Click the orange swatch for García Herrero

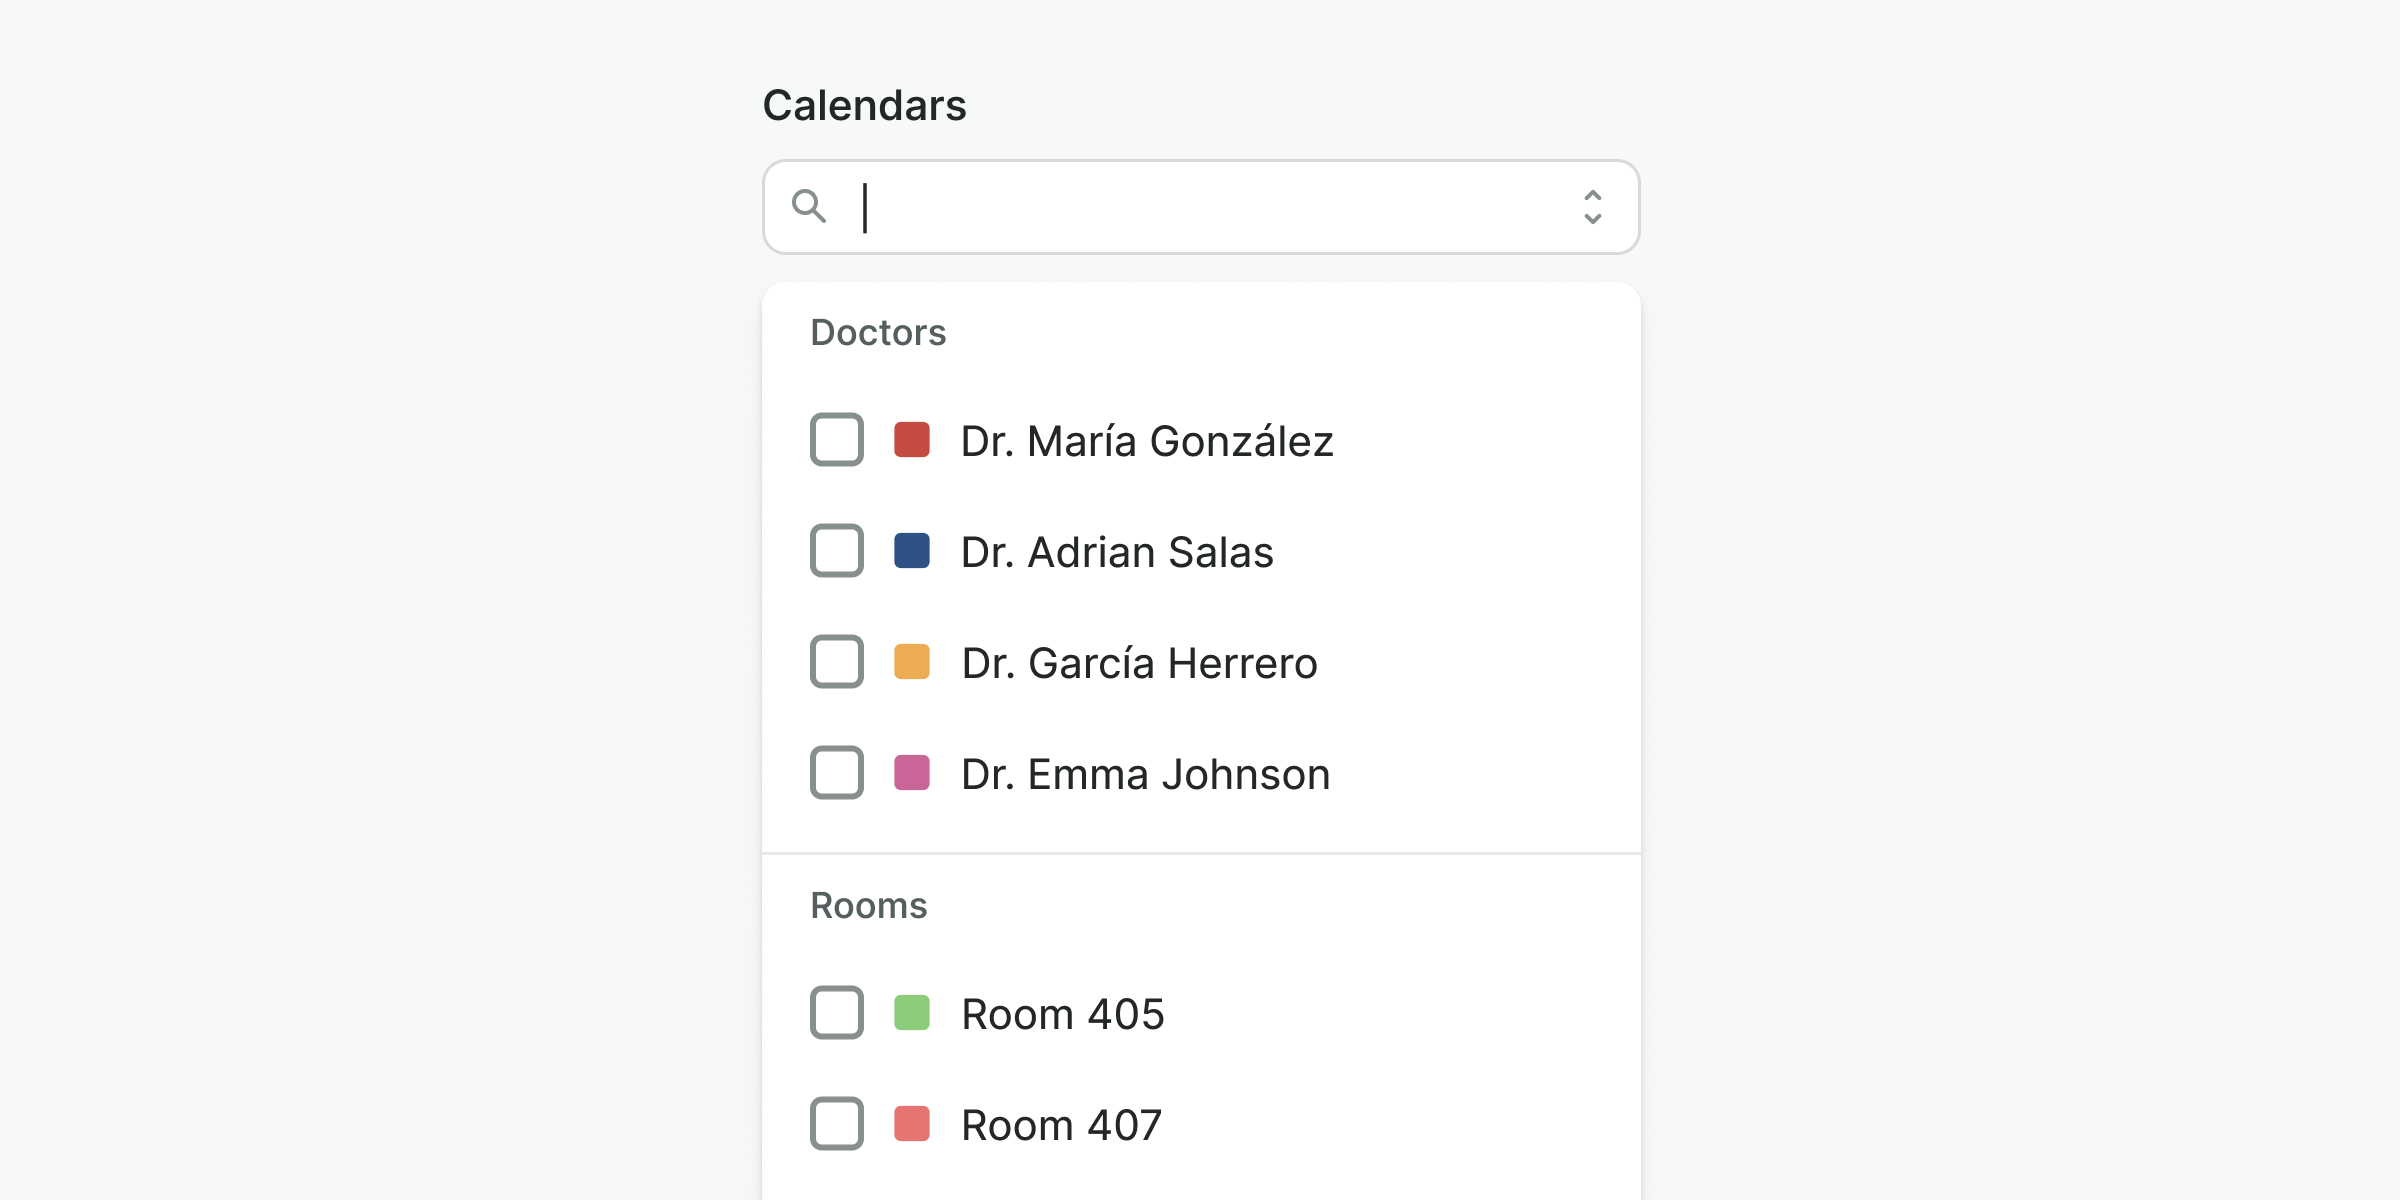(x=912, y=662)
